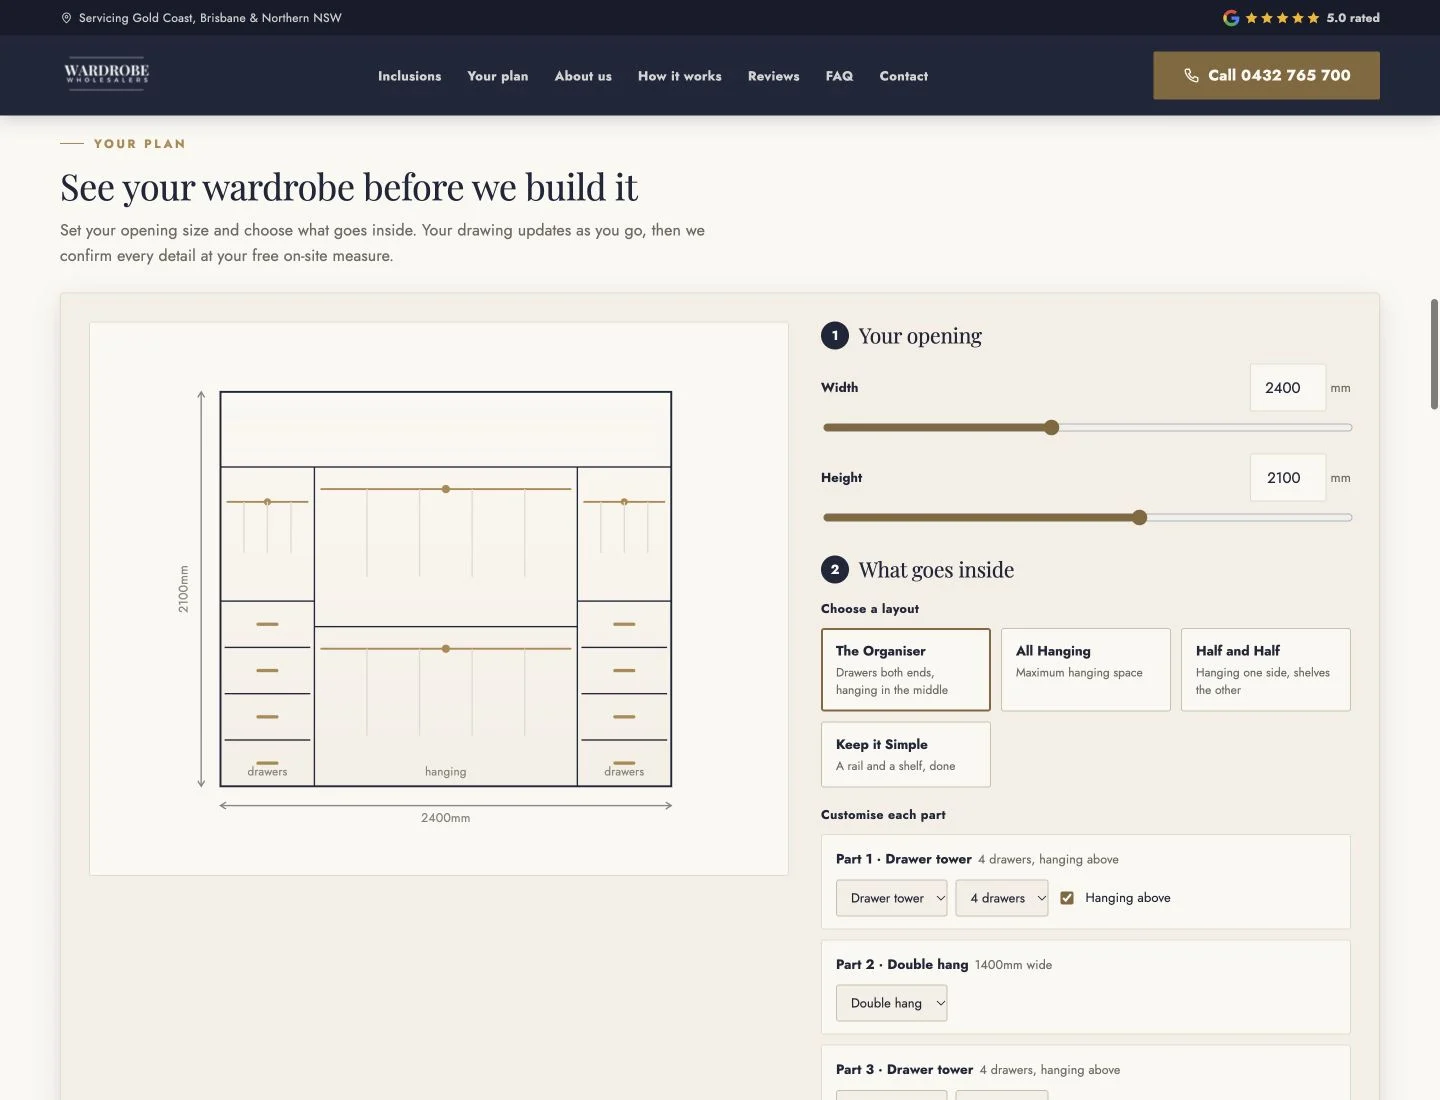Open the About us nav link
The height and width of the screenshot is (1100, 1440).
583,76
